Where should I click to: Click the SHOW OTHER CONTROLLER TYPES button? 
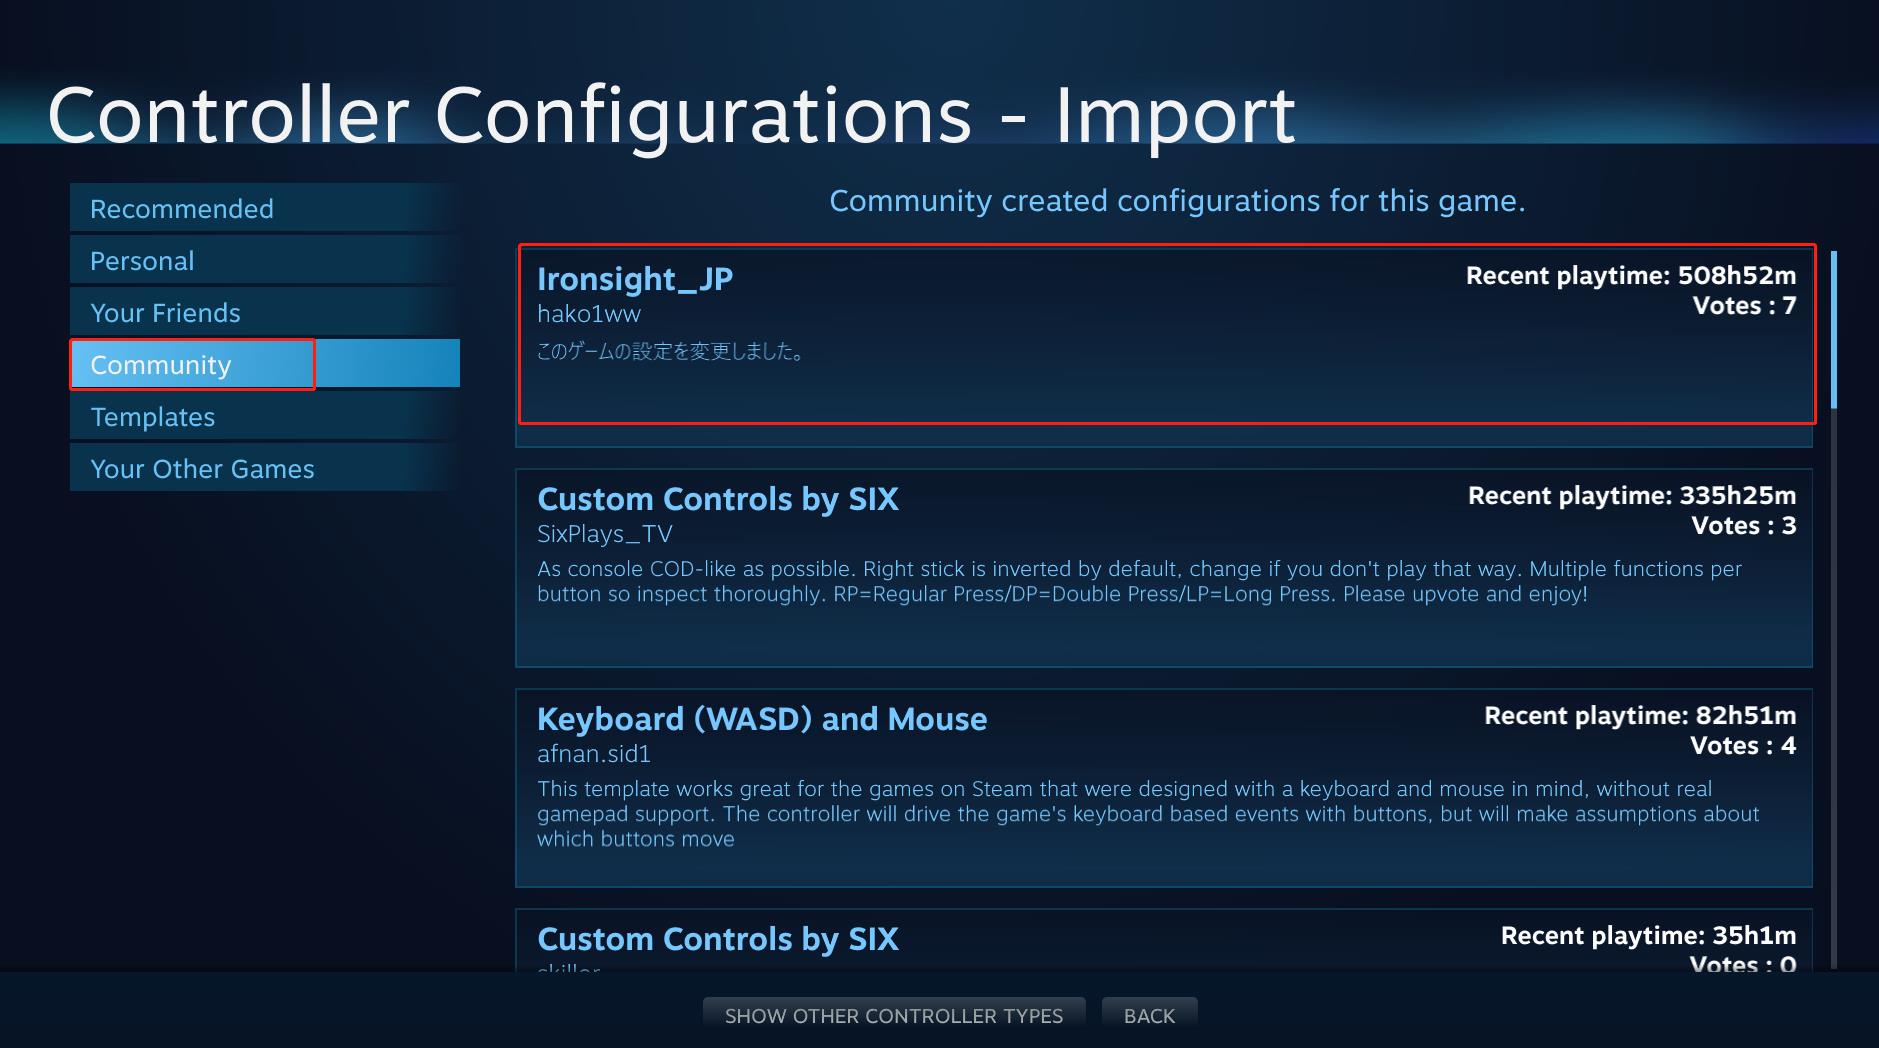893,1015
